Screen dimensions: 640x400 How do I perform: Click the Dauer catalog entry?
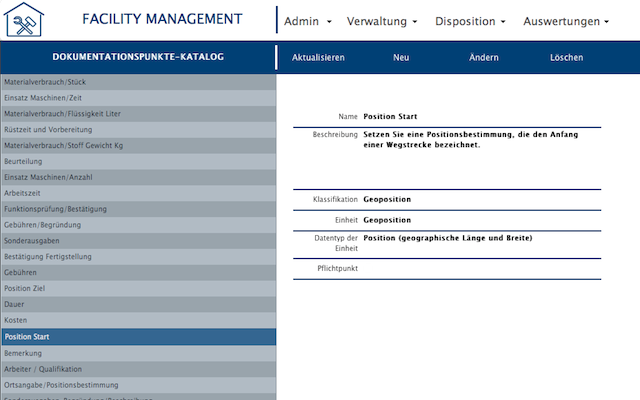(x=138, y=305)
